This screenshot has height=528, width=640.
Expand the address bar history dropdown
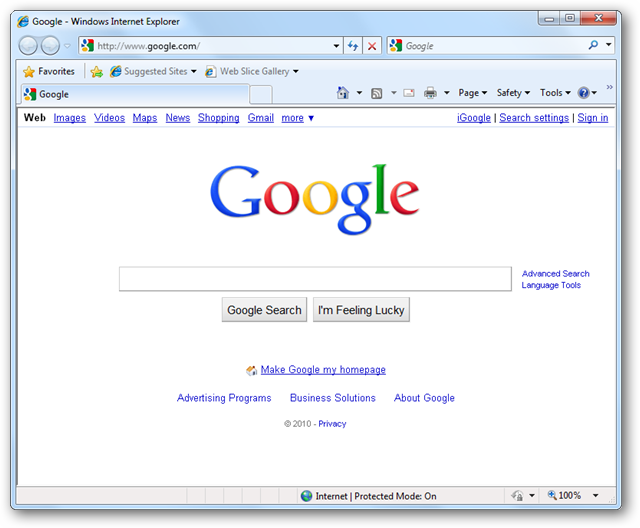click(336, 46)
